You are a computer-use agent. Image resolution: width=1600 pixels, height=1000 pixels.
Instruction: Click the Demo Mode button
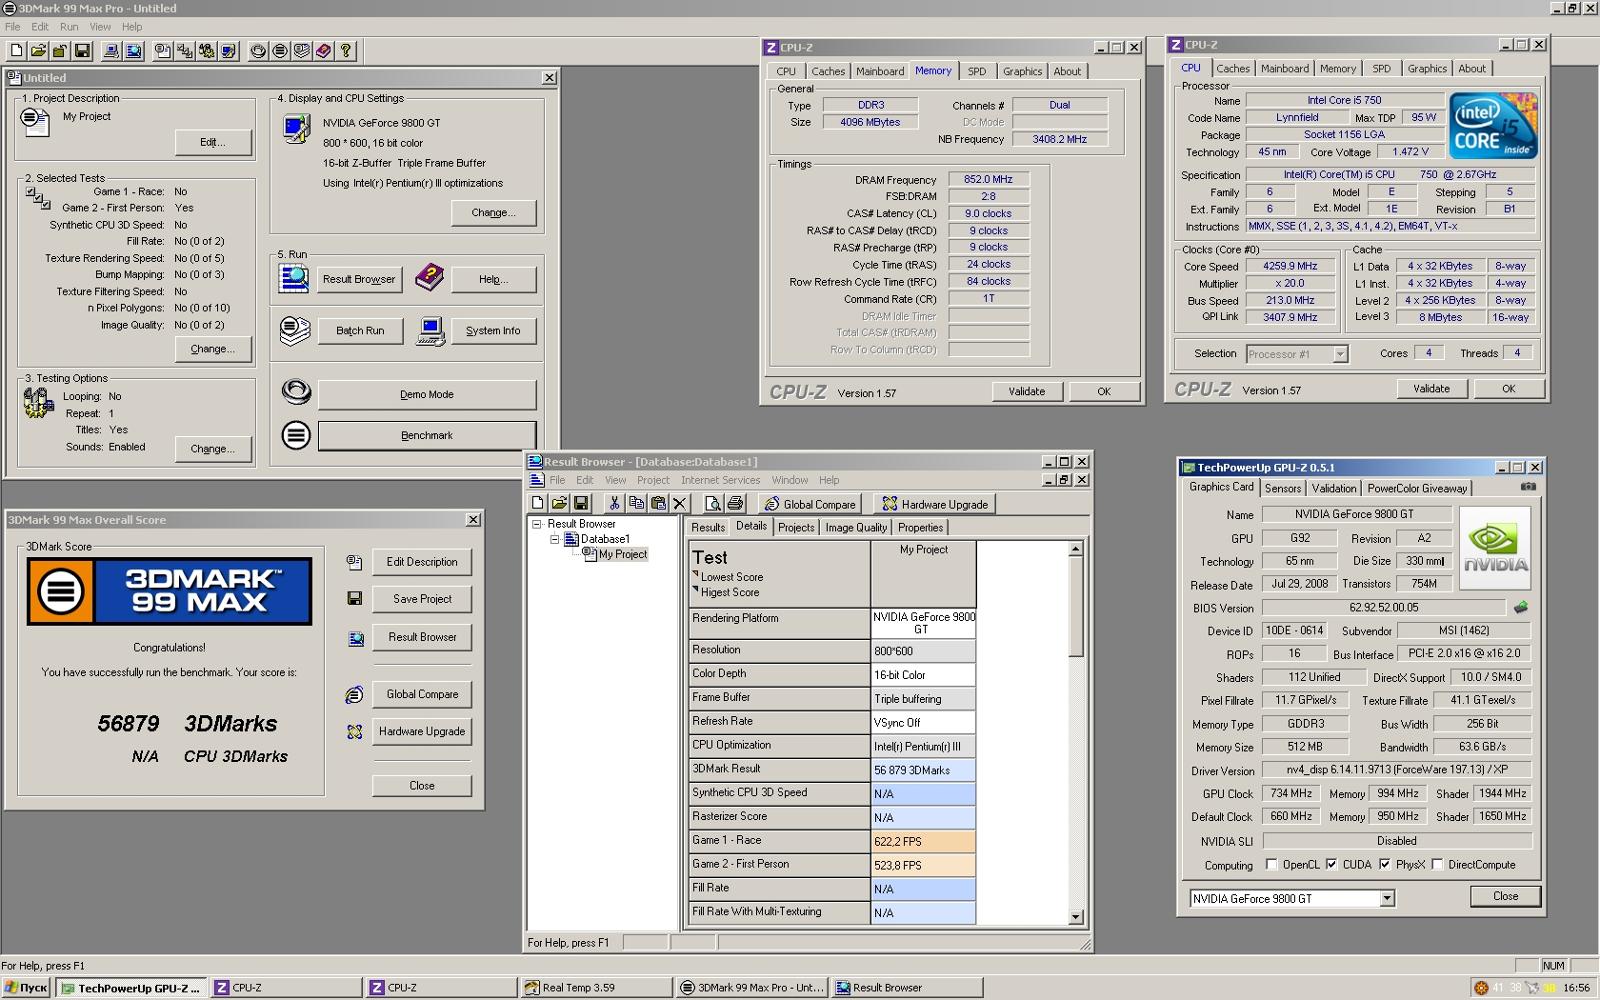coord(427,394)
